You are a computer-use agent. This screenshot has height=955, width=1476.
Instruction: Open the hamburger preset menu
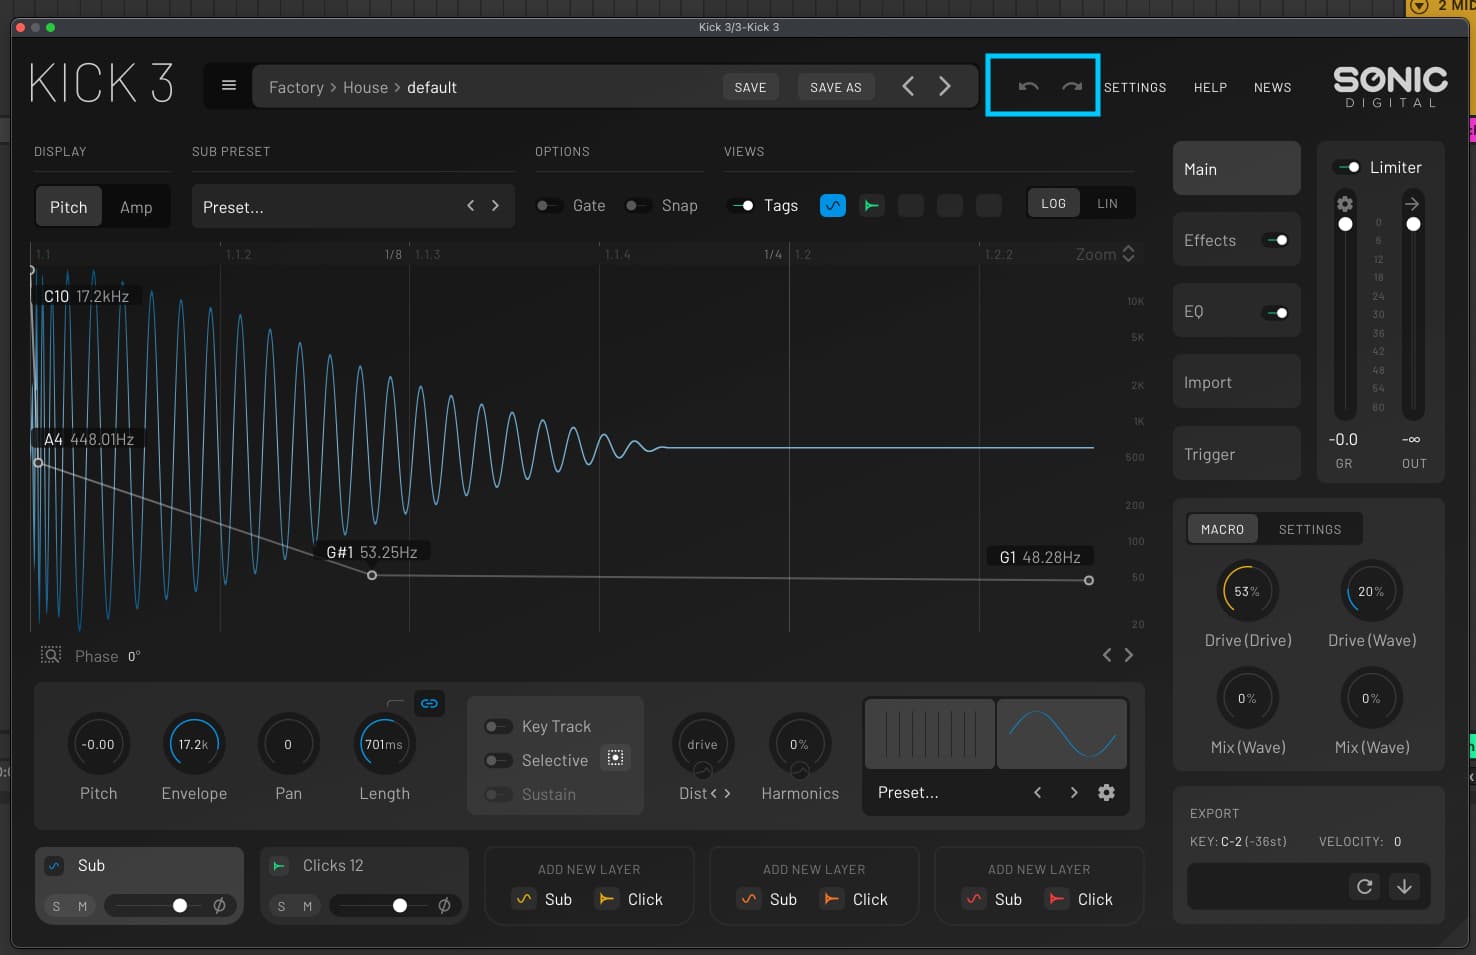[x=229, y=86]
